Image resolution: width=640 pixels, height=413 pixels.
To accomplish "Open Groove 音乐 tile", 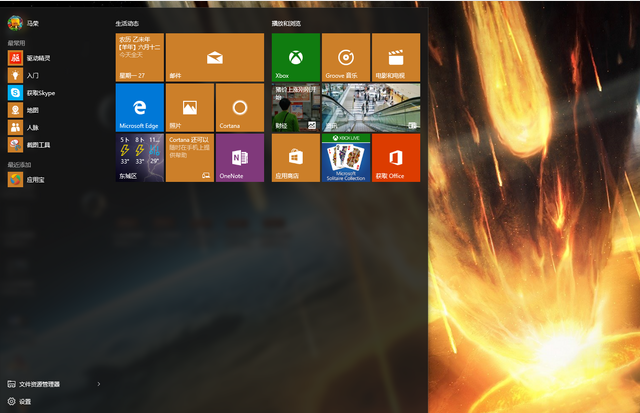I will tap(346, 57).
